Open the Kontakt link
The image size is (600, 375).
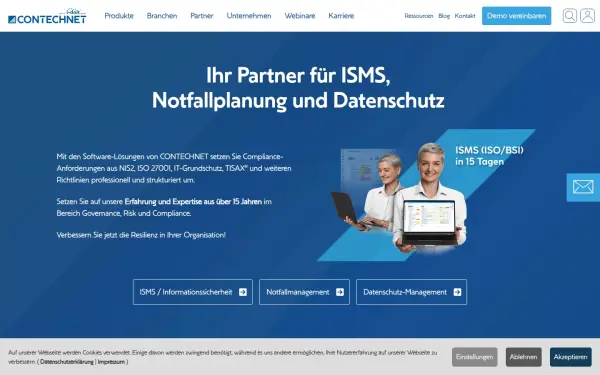[465, 16]
